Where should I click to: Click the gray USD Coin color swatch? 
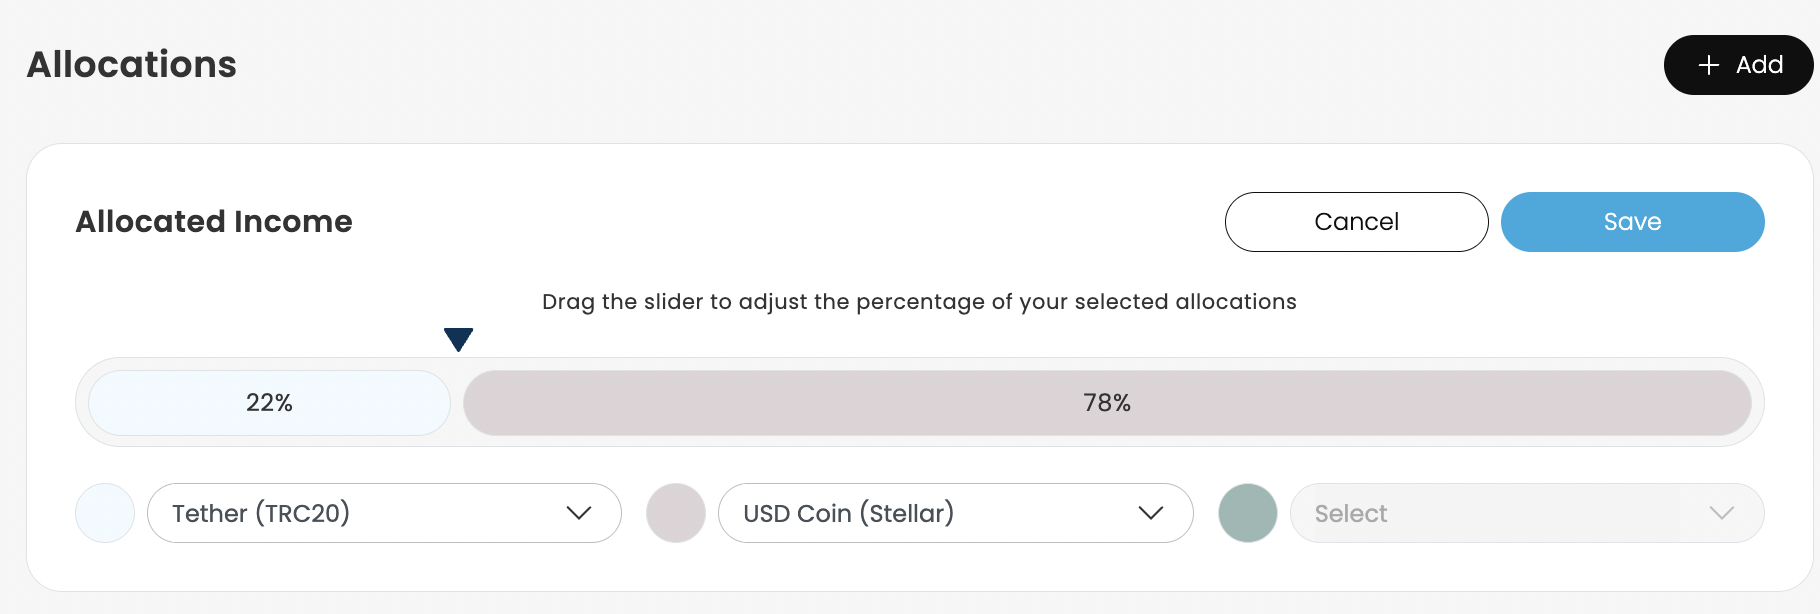click(676, 513)
